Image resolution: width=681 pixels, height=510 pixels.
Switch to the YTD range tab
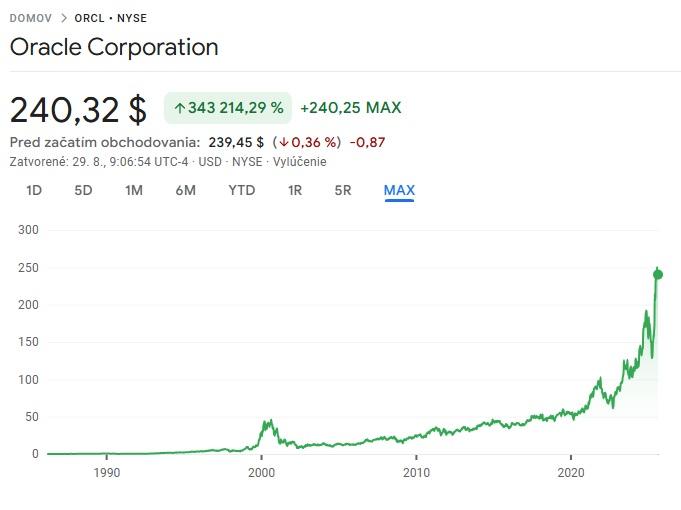[241, 190]
